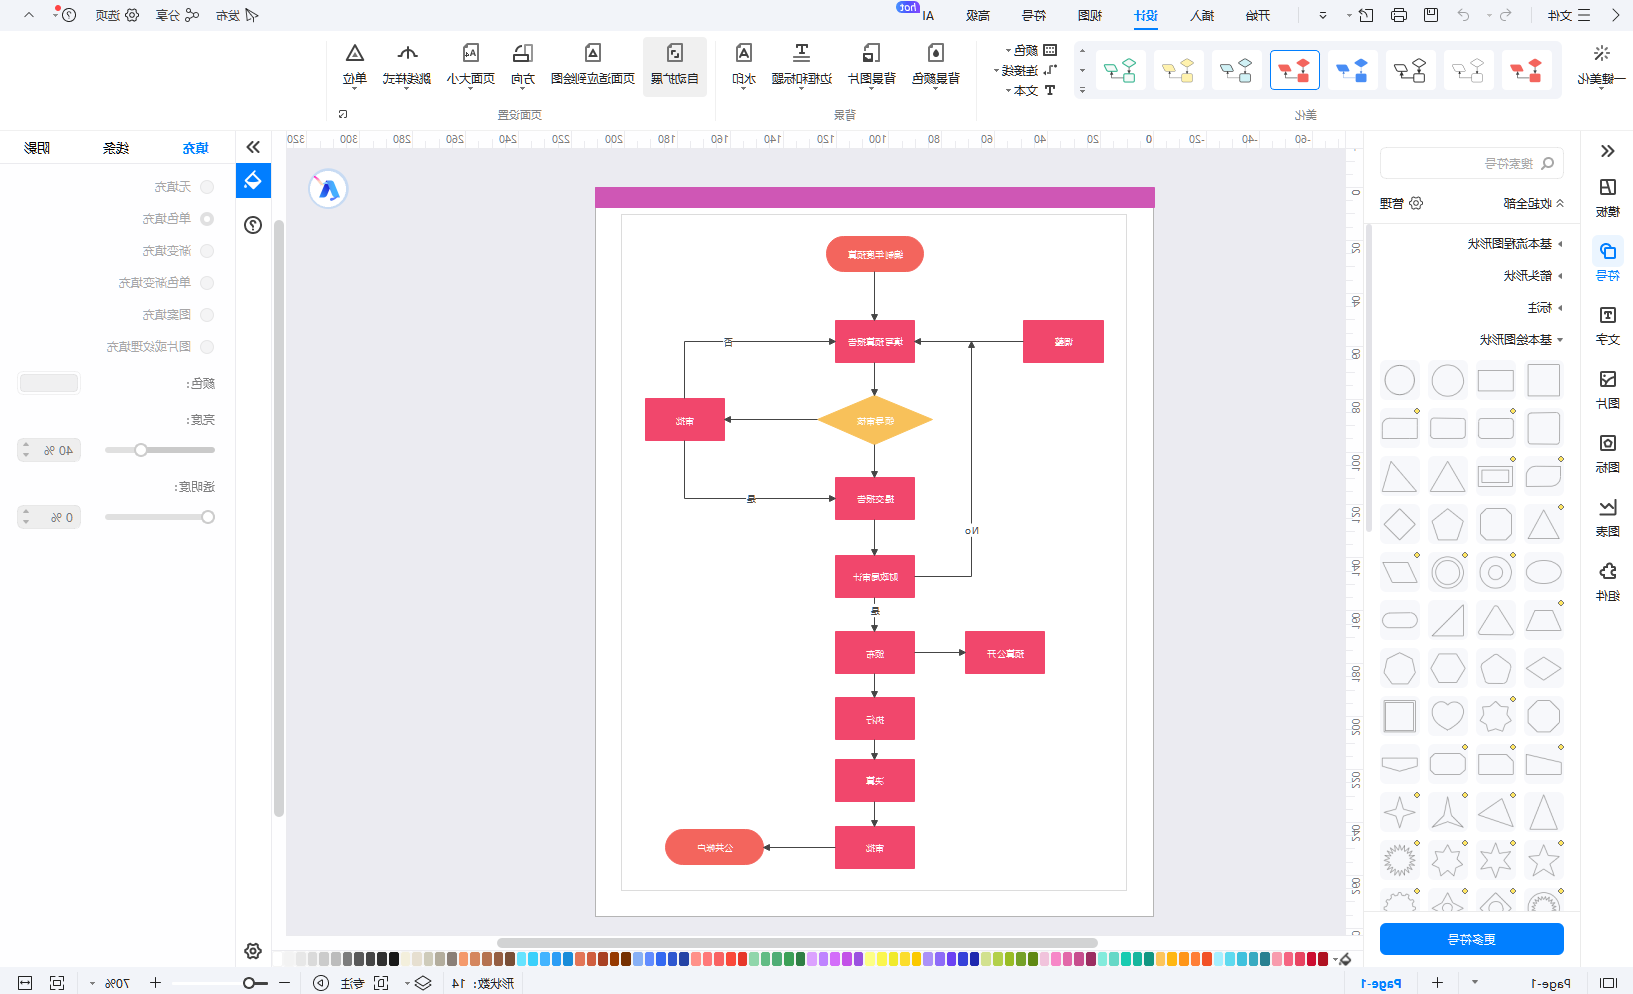
Task: Click the redo arrow in the title bar
Action: coord(1506,15)
